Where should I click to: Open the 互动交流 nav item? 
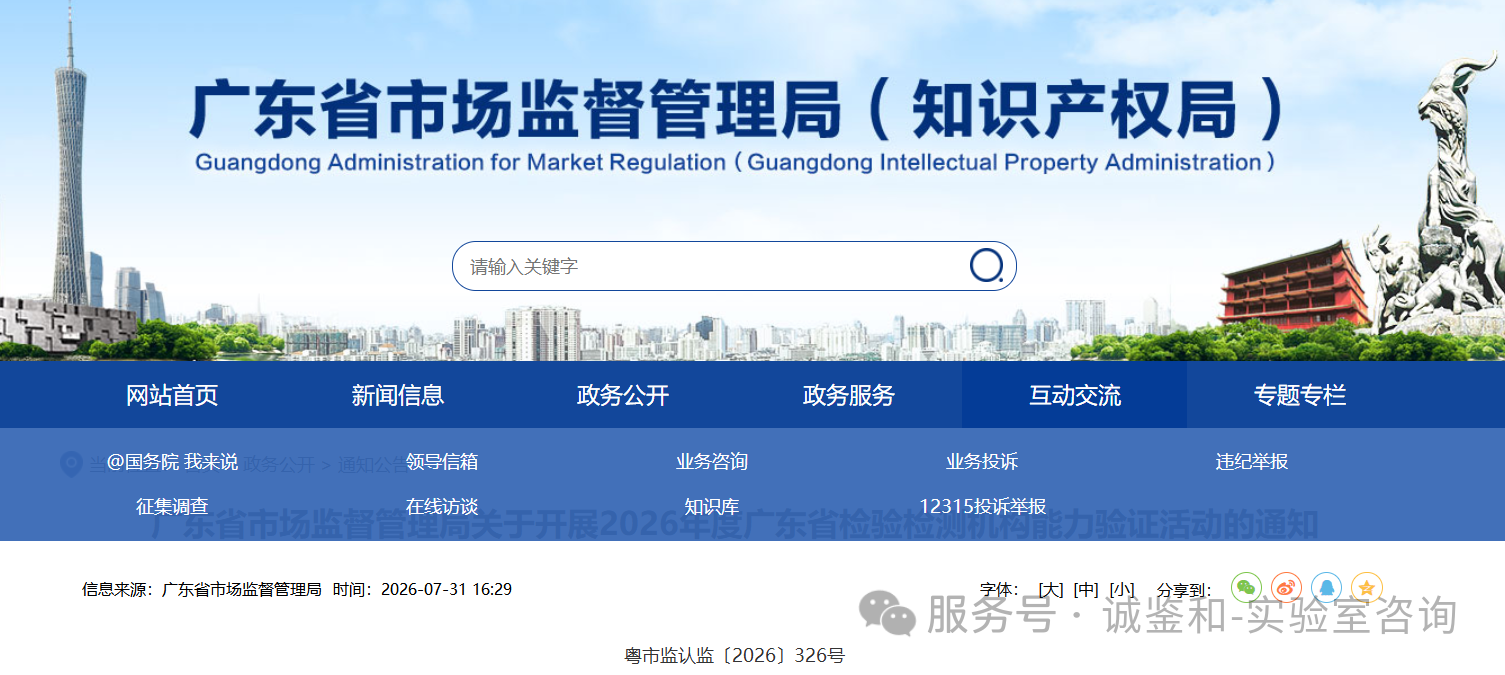1075,395
